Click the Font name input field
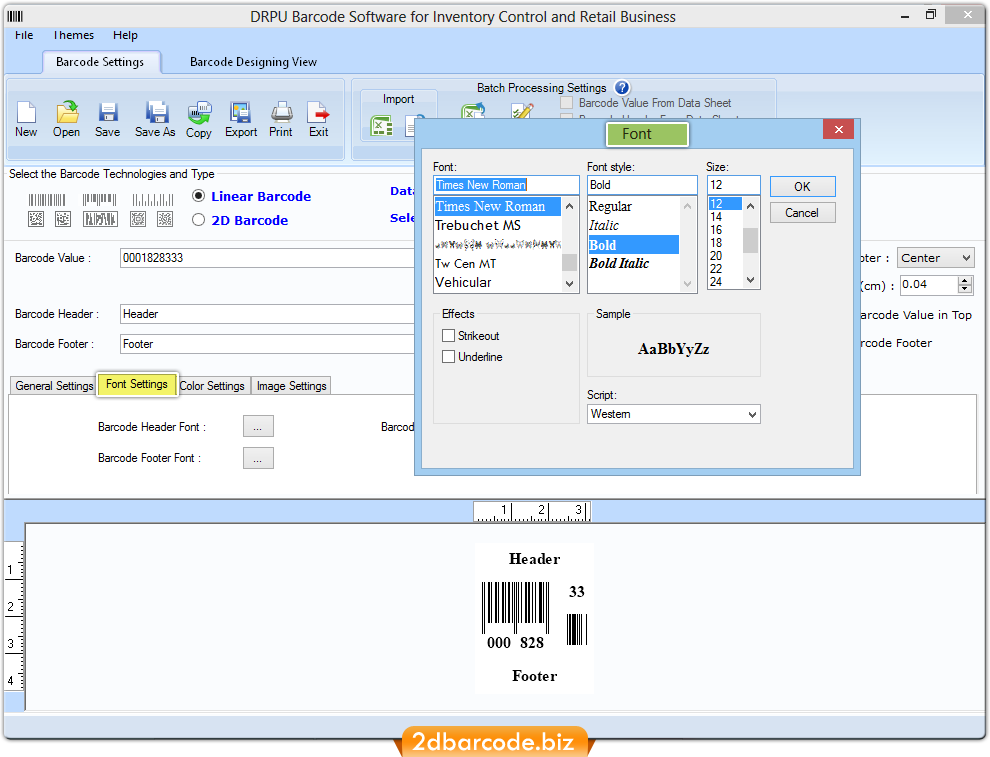 (506, 185)
